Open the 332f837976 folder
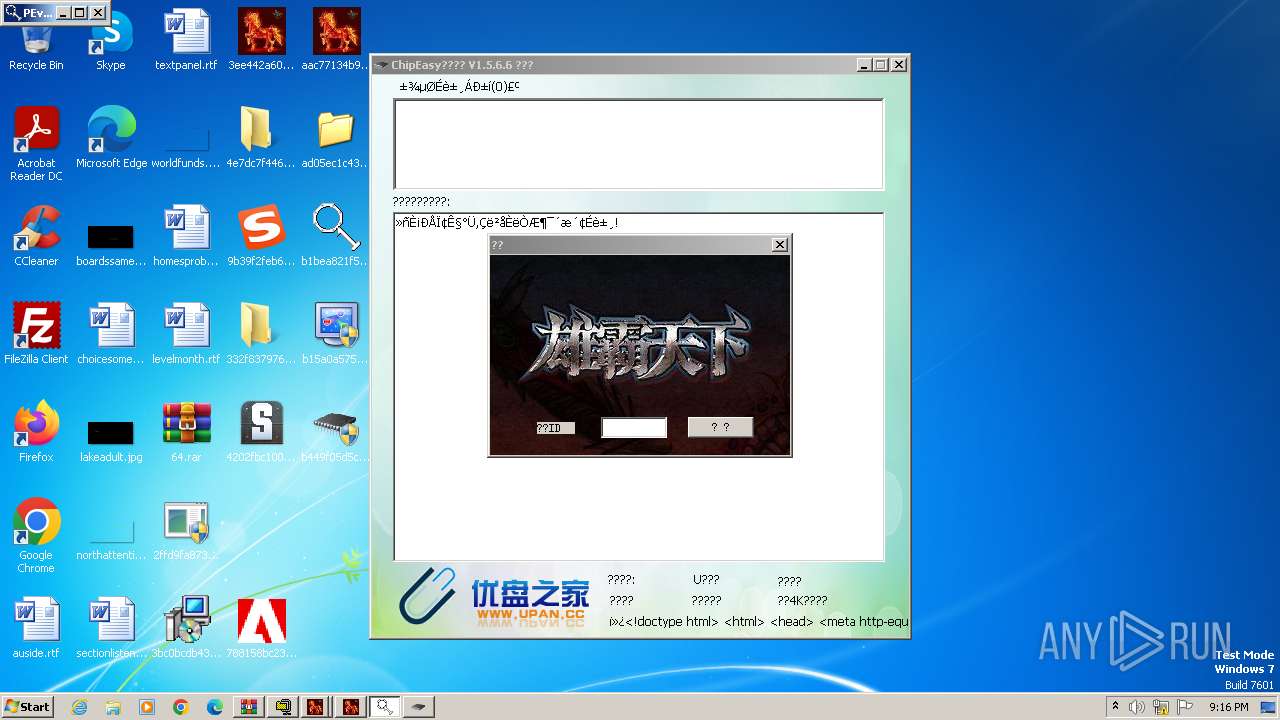Screen dimensions: 1280x720 pyautogui.click(x=261, y=334)
